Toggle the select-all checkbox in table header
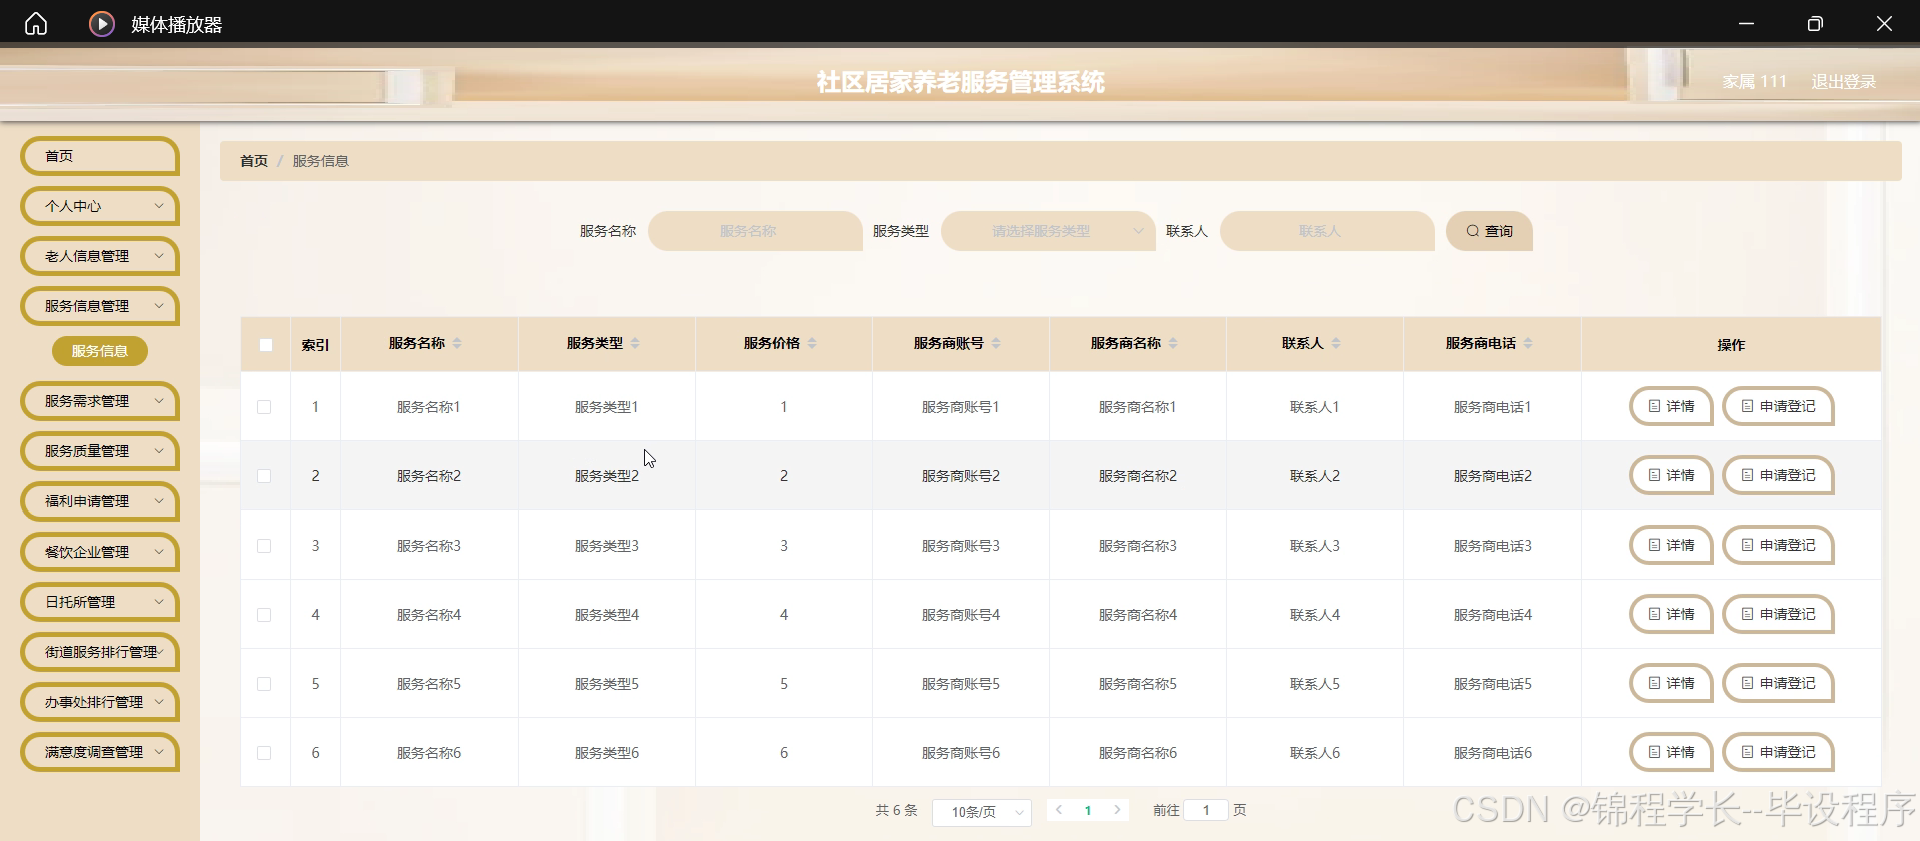Screen dimensions: 1920x841 (265, 345)
